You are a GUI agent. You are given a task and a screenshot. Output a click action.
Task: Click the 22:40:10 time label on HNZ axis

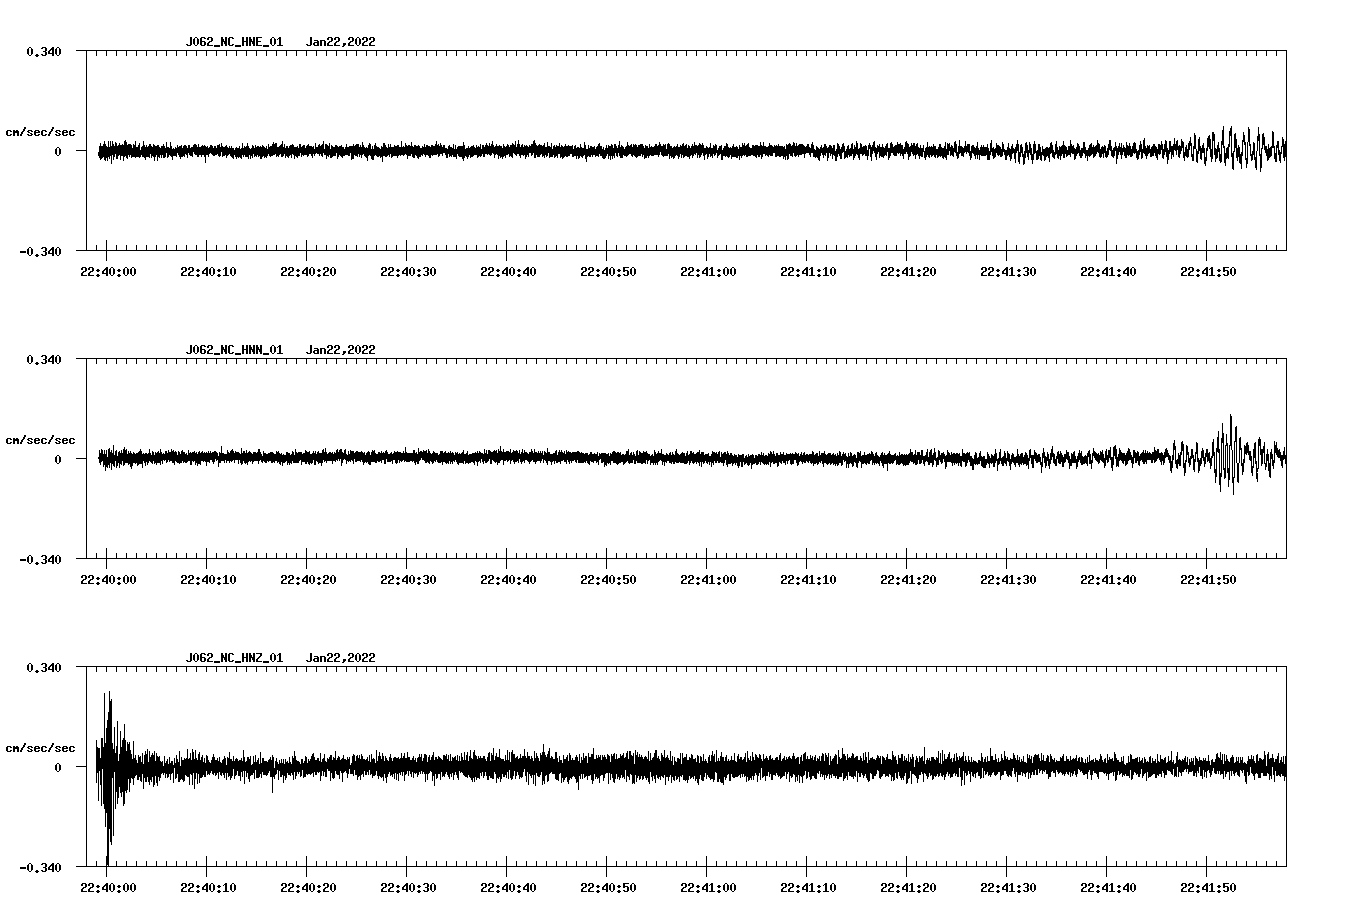click(208, 888)
